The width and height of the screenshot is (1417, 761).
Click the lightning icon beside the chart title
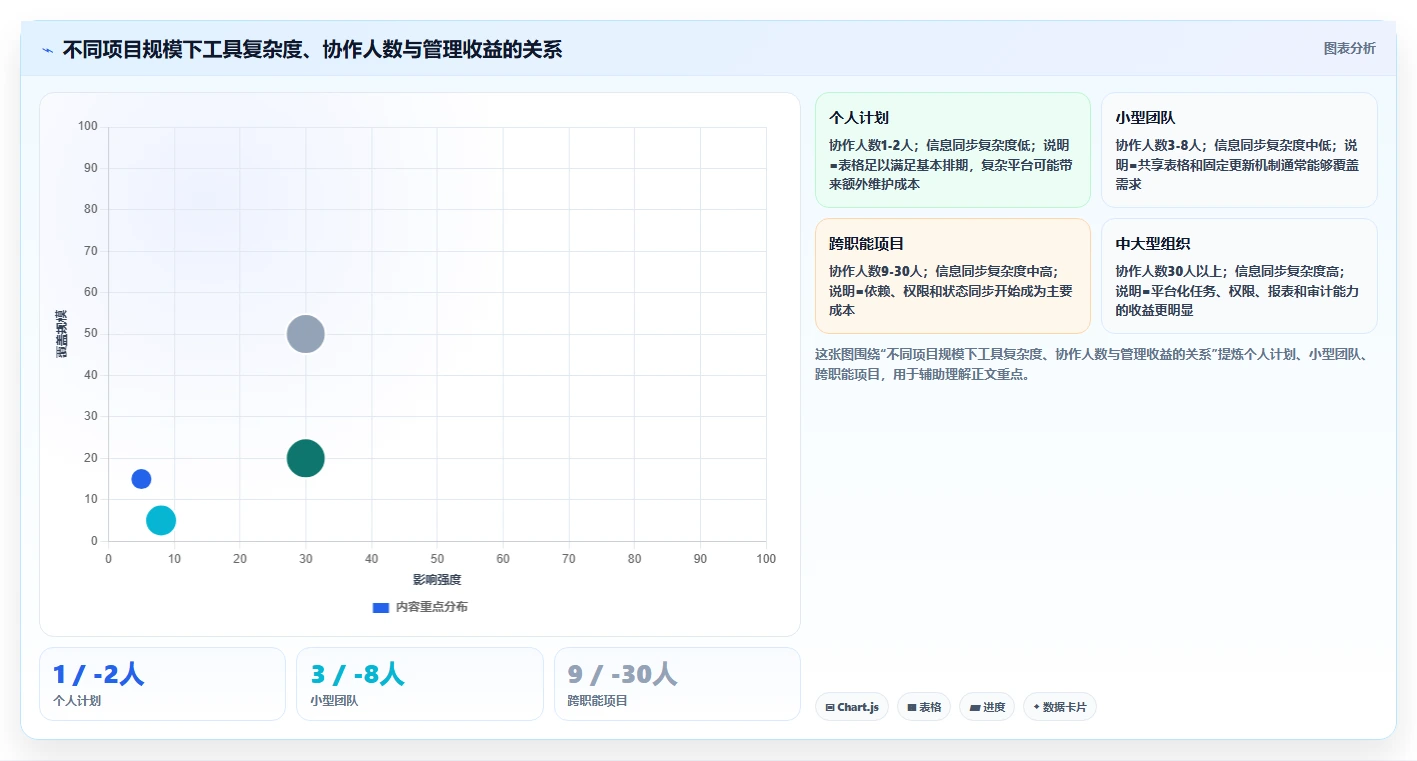pos(48,50)
